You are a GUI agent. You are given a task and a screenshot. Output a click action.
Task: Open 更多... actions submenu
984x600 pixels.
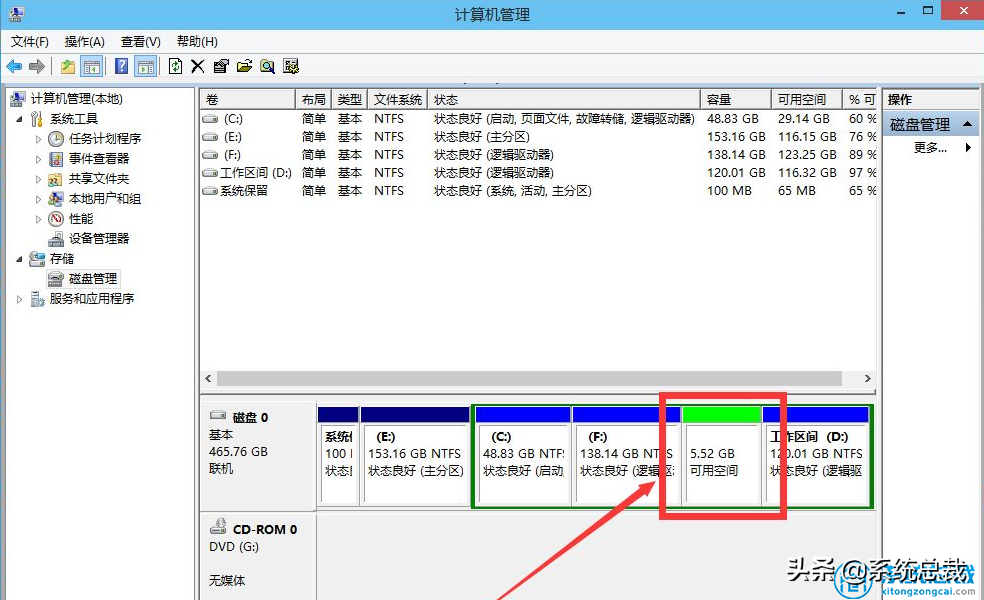[x=931, y=147]
